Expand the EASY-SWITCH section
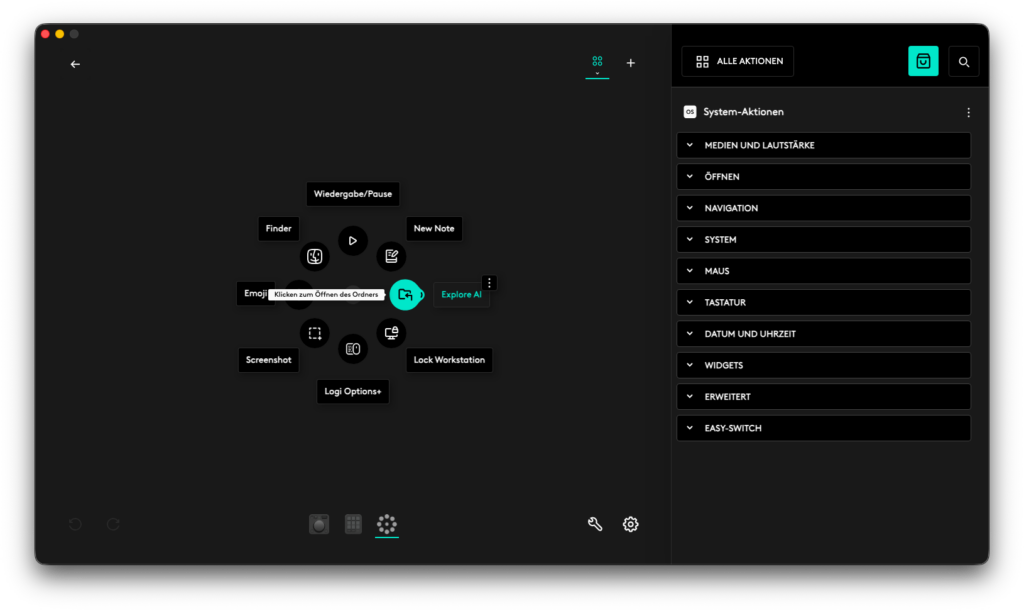The height and width of the screenshot is (611, 1024). 823,428
